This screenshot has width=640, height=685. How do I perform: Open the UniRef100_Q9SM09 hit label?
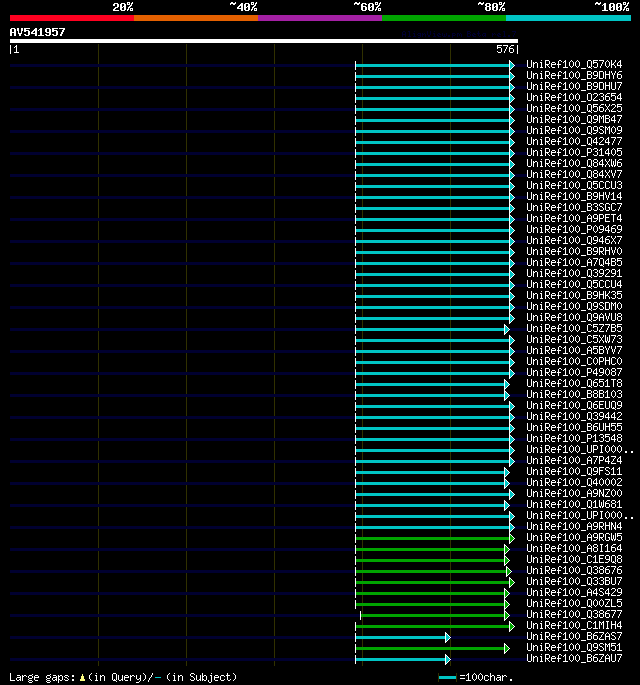coord(574,130)
